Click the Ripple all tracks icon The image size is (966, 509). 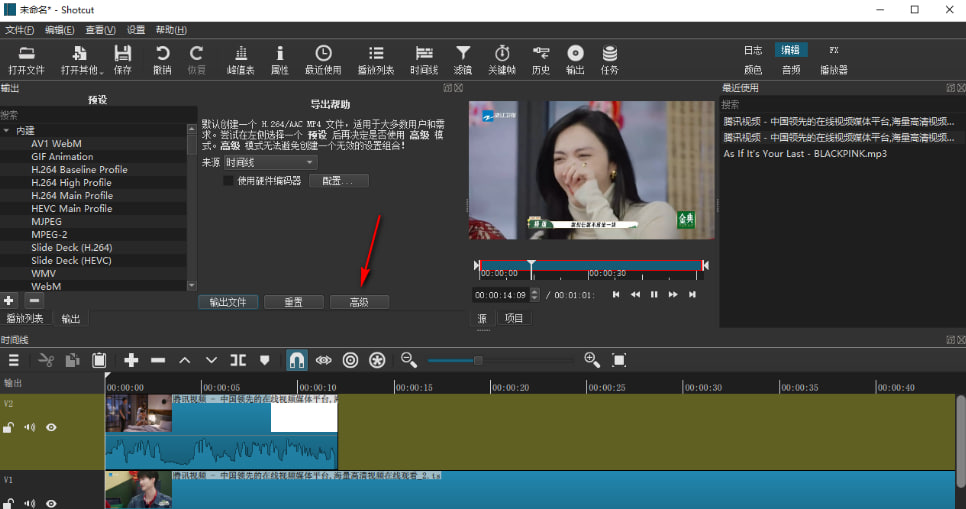point(377,360)
